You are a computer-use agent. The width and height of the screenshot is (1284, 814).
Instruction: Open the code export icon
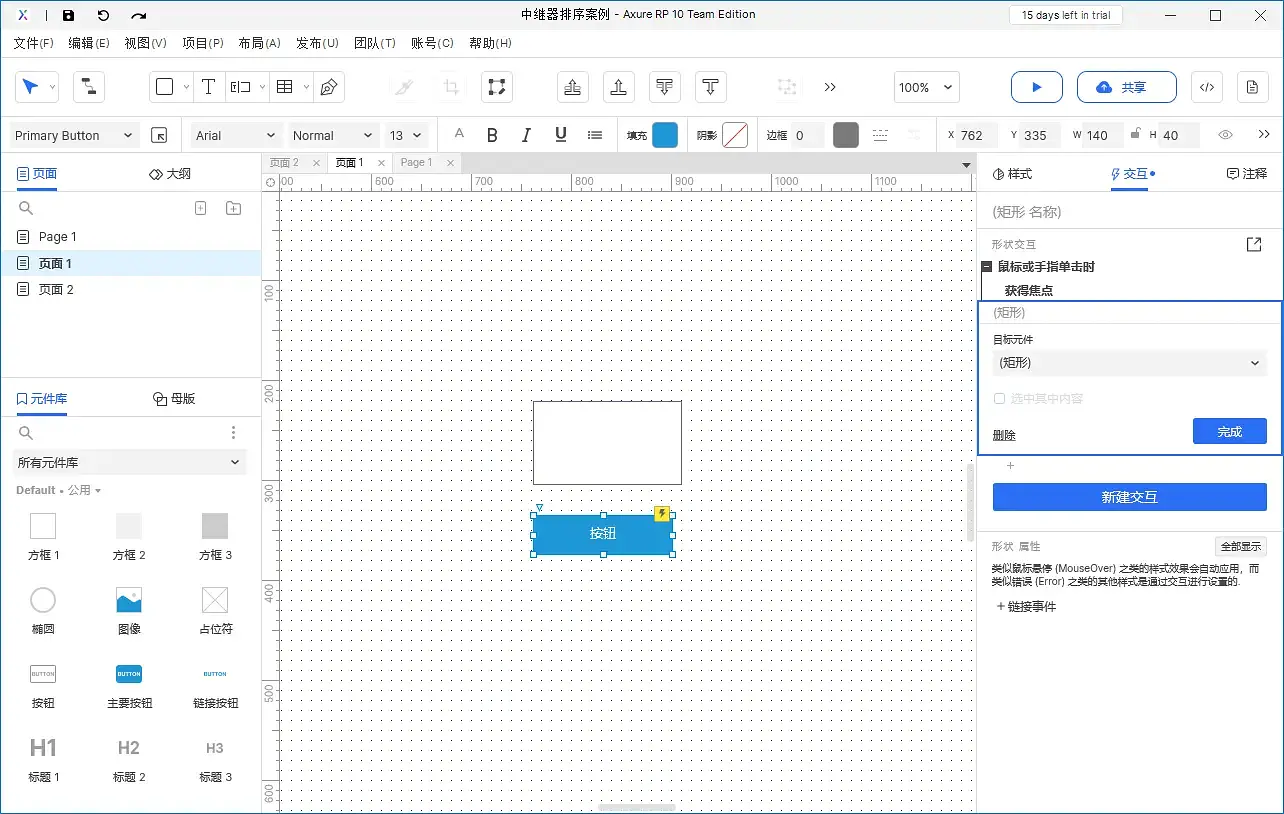[1207, 87]
